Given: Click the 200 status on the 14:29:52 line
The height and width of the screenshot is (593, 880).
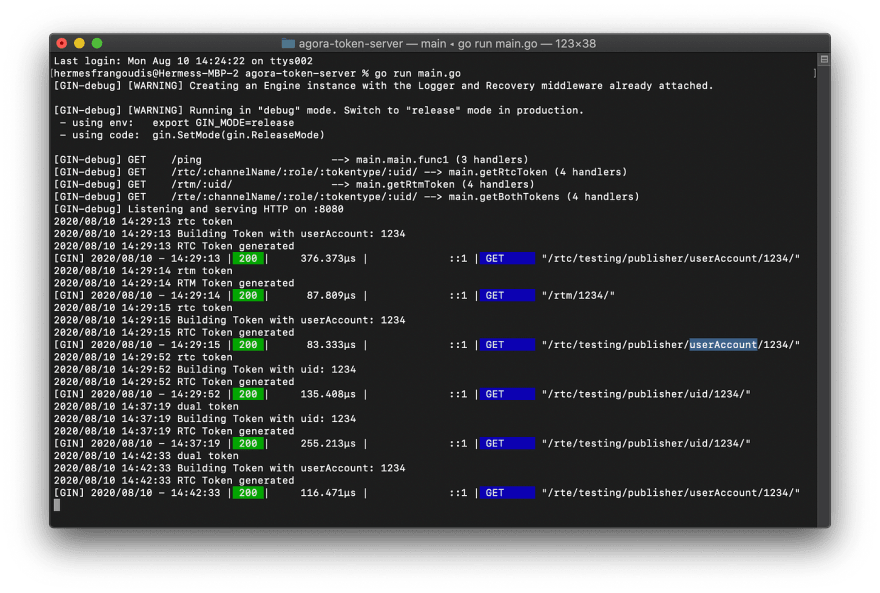Looking at the screenshot, I should click(x=248, y=394).
